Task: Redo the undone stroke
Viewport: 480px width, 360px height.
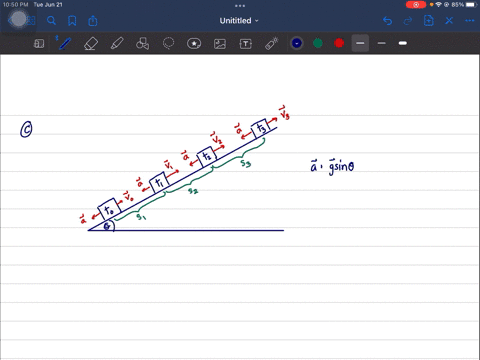Action: [x=408, y=21]
